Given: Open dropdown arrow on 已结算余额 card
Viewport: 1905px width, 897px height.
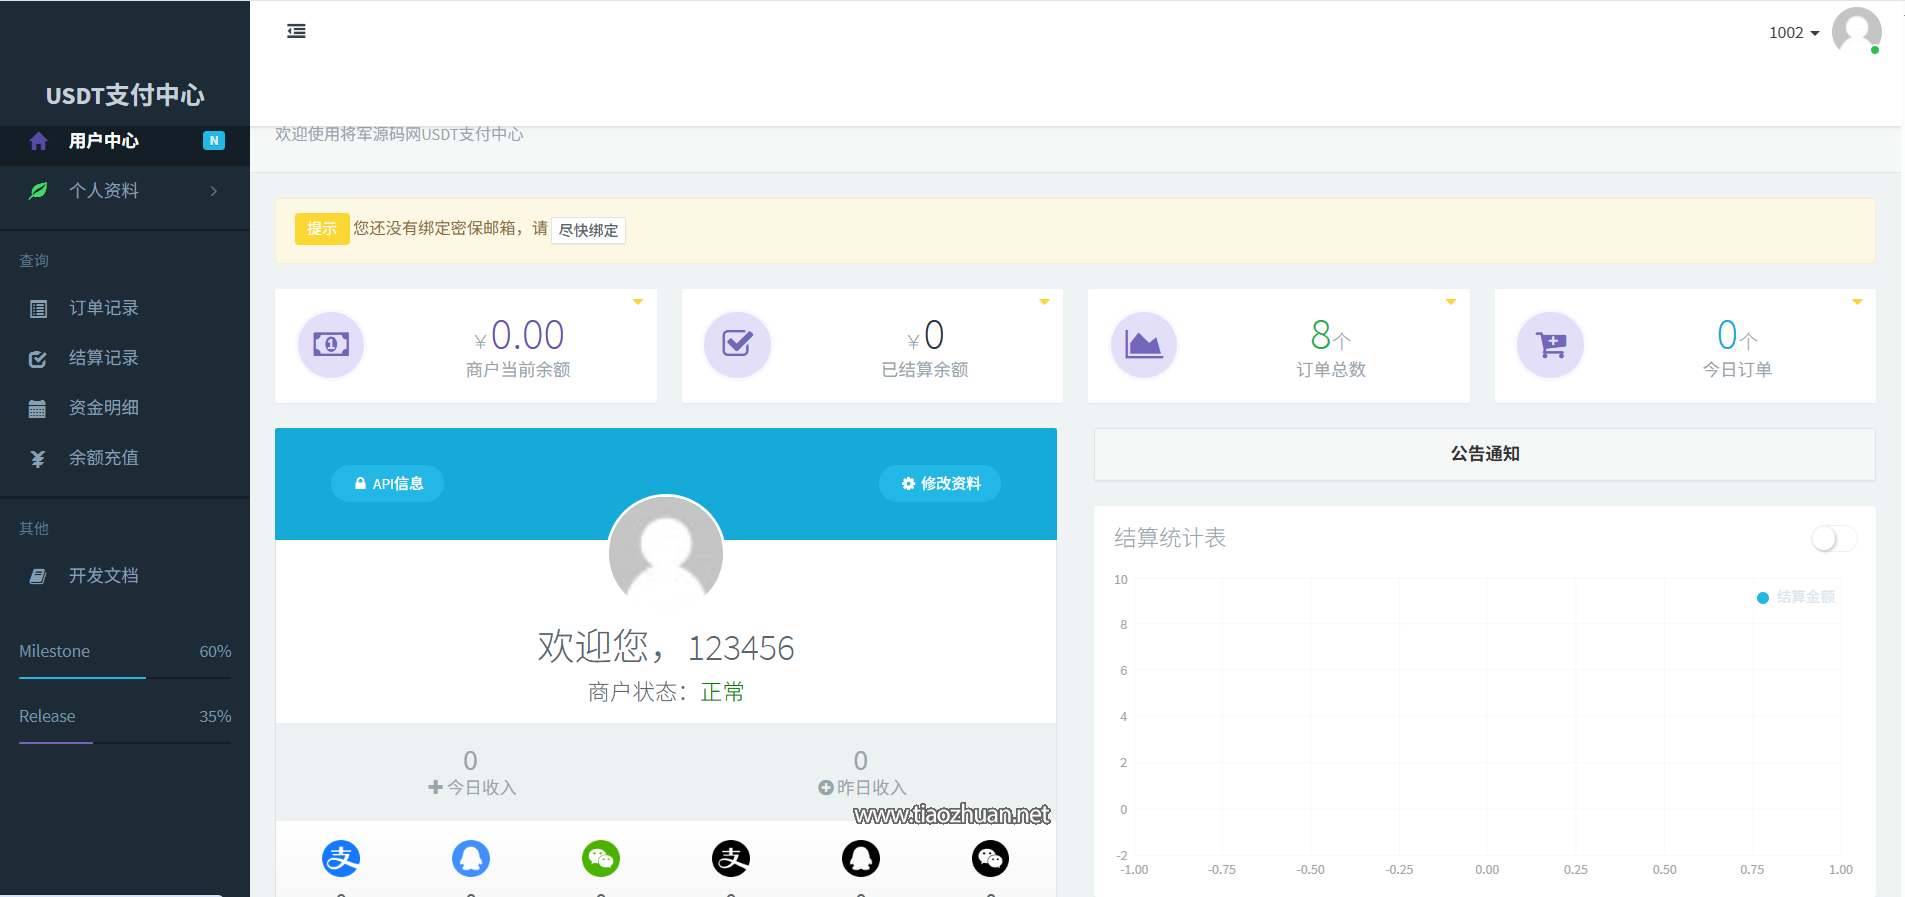Looking at the screenshot, I should point(1044,302).
